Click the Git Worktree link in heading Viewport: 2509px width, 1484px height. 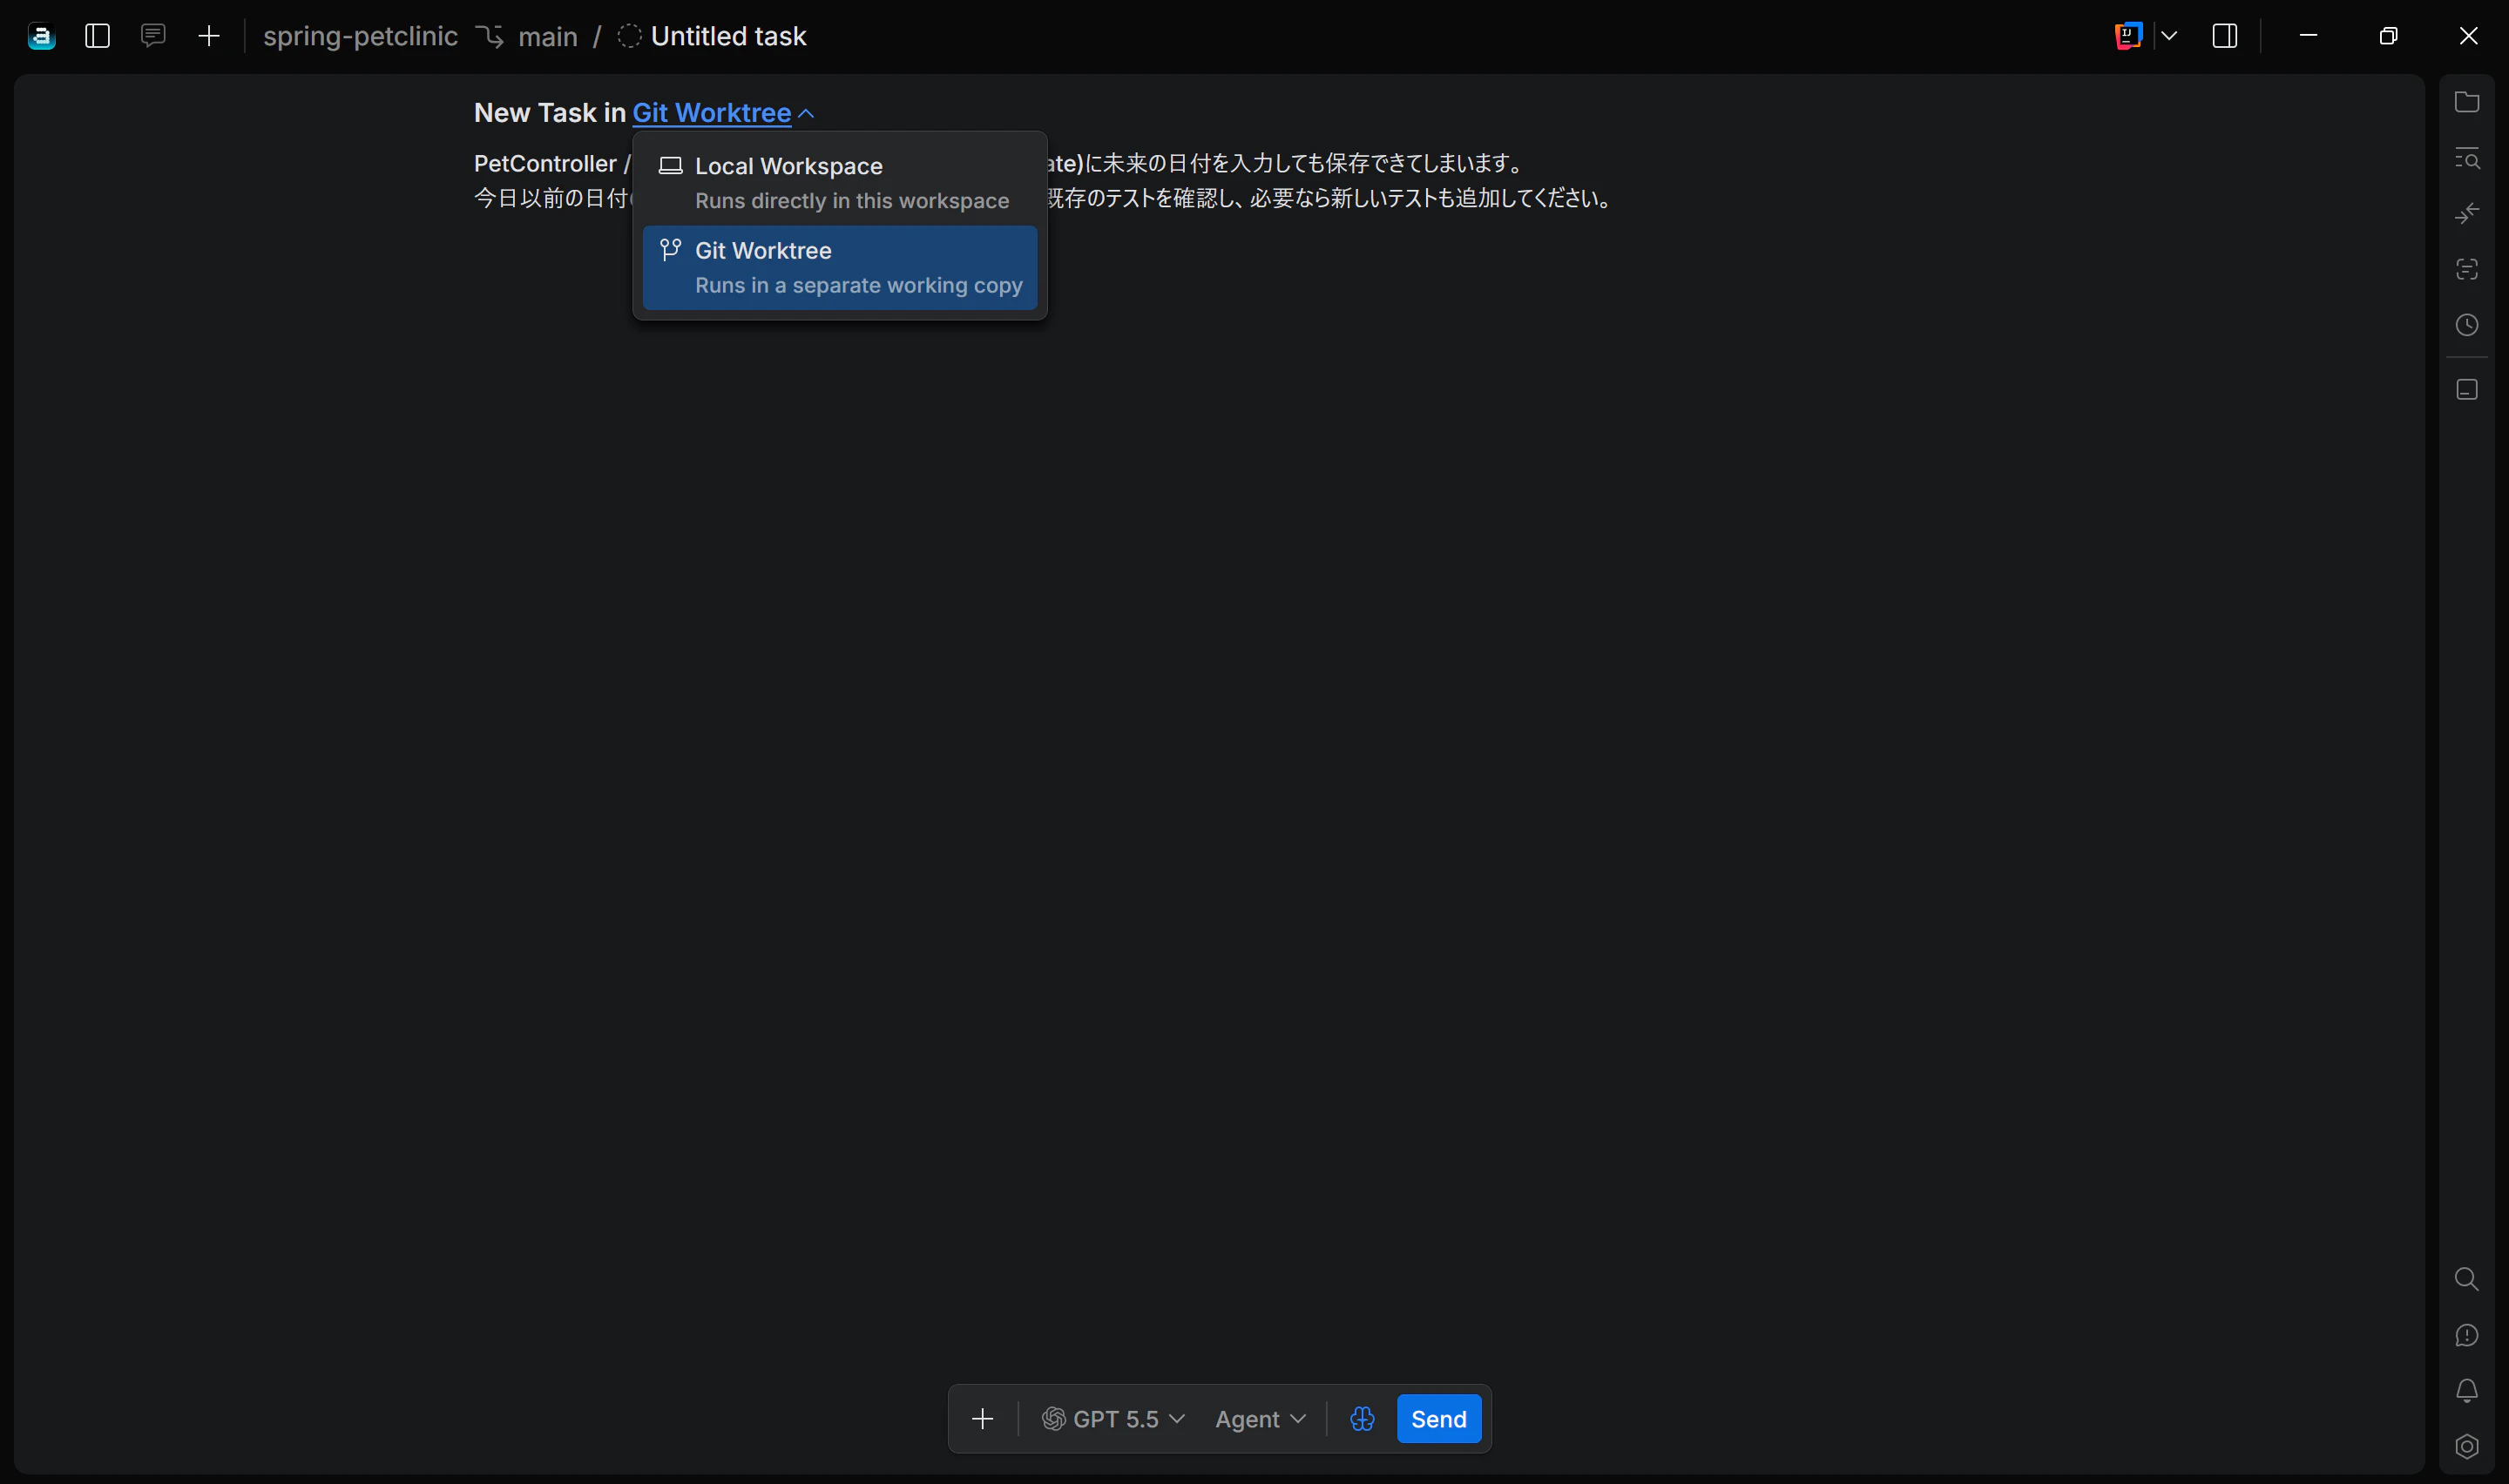[x=712, y=113]
